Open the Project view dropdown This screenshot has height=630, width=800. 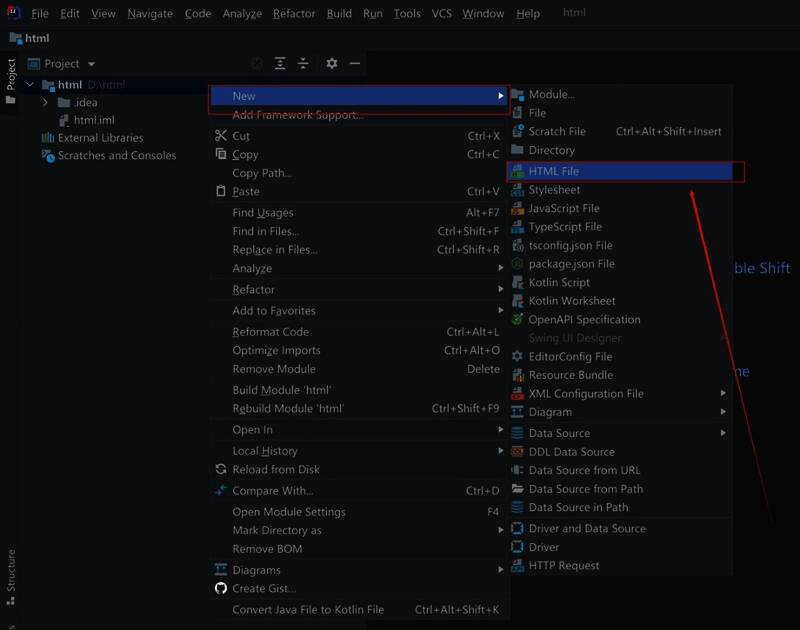pyautogui.click(x=91, y=64)
